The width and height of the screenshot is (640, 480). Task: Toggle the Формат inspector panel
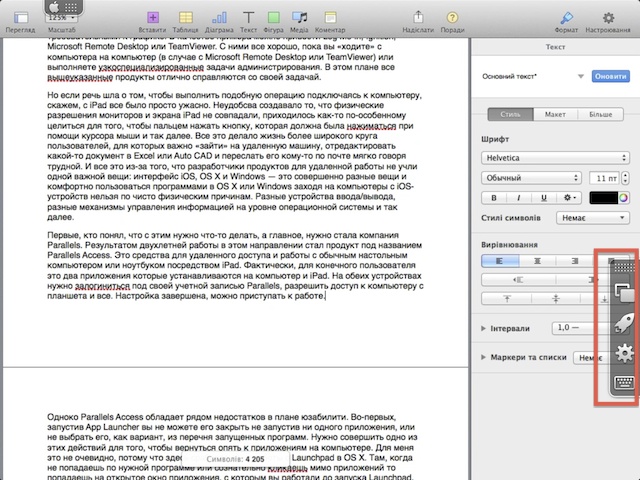pyautogui.click(x=567, y=18)
